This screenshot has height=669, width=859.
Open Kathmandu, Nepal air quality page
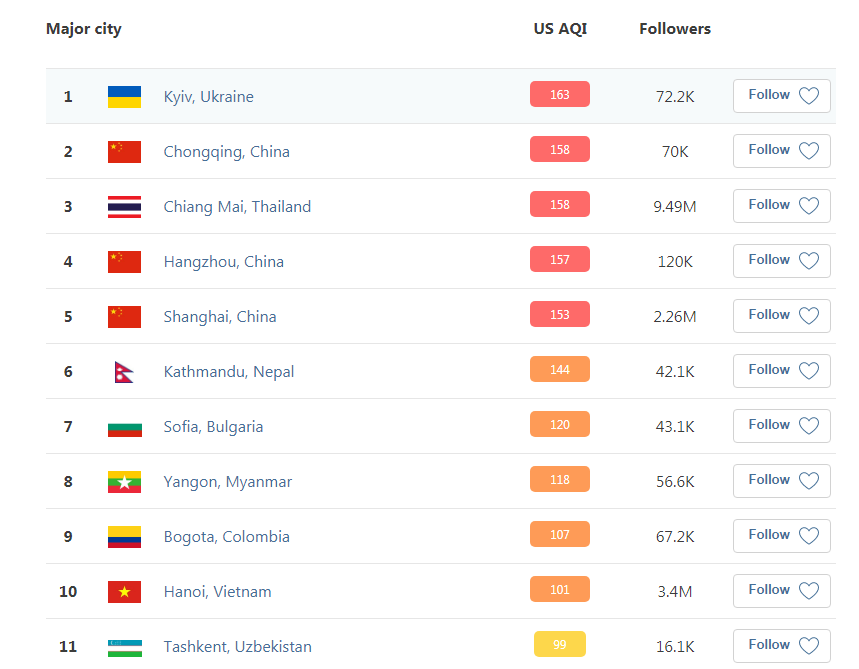229,372
